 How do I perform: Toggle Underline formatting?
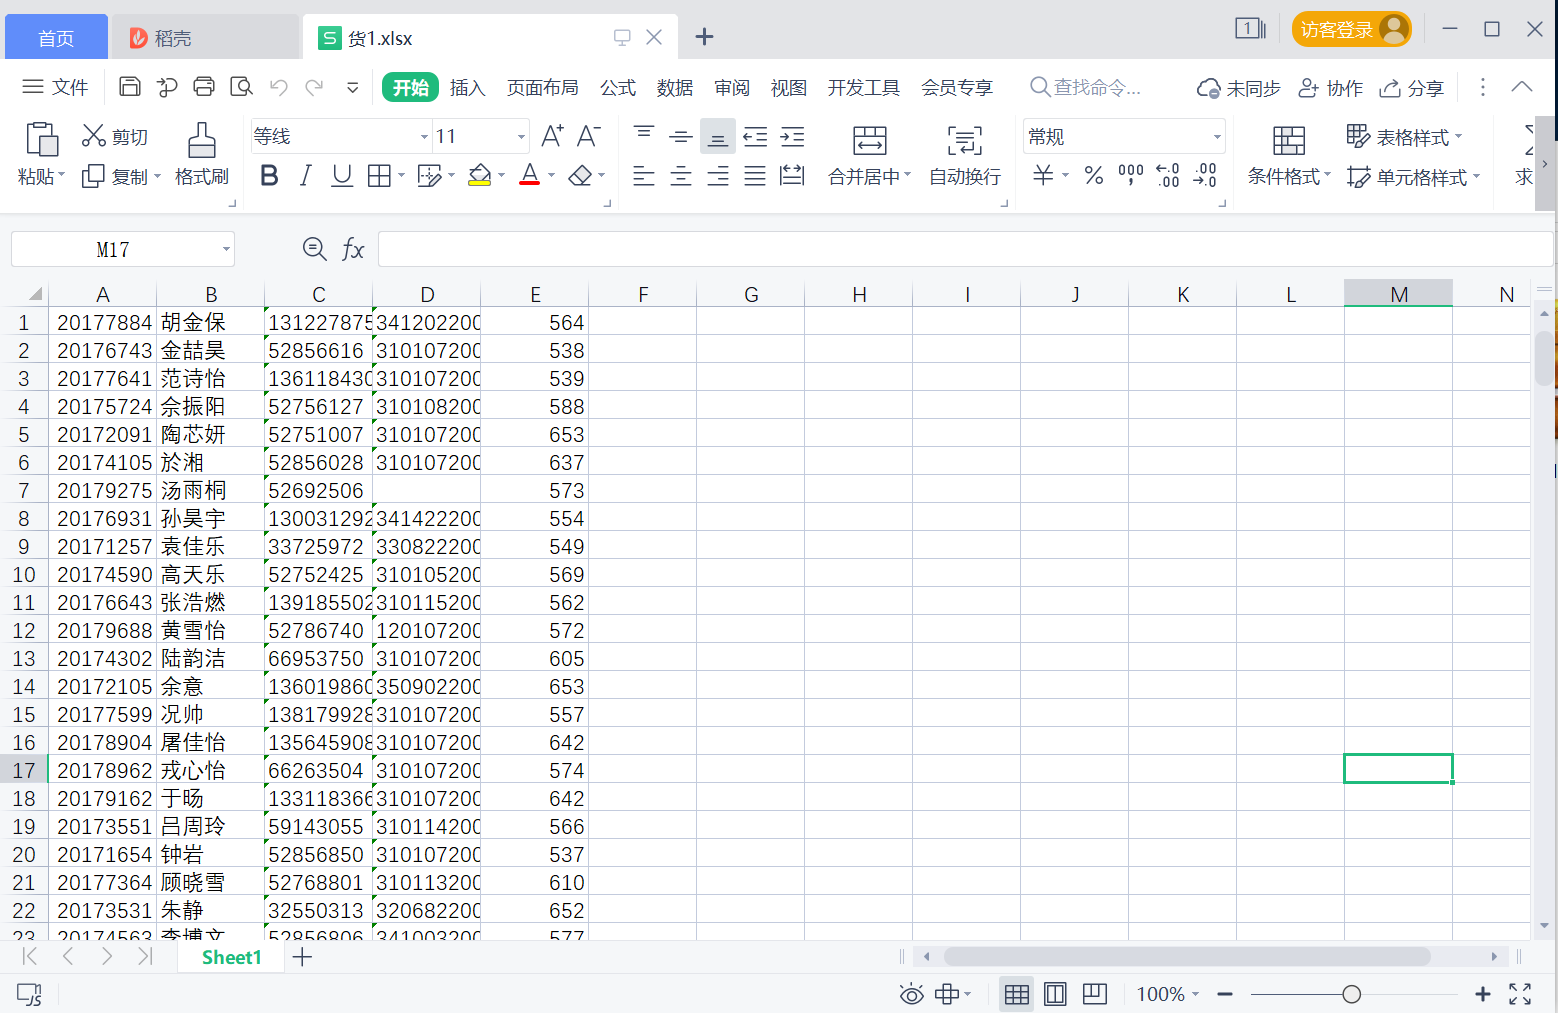coord(342,176)
